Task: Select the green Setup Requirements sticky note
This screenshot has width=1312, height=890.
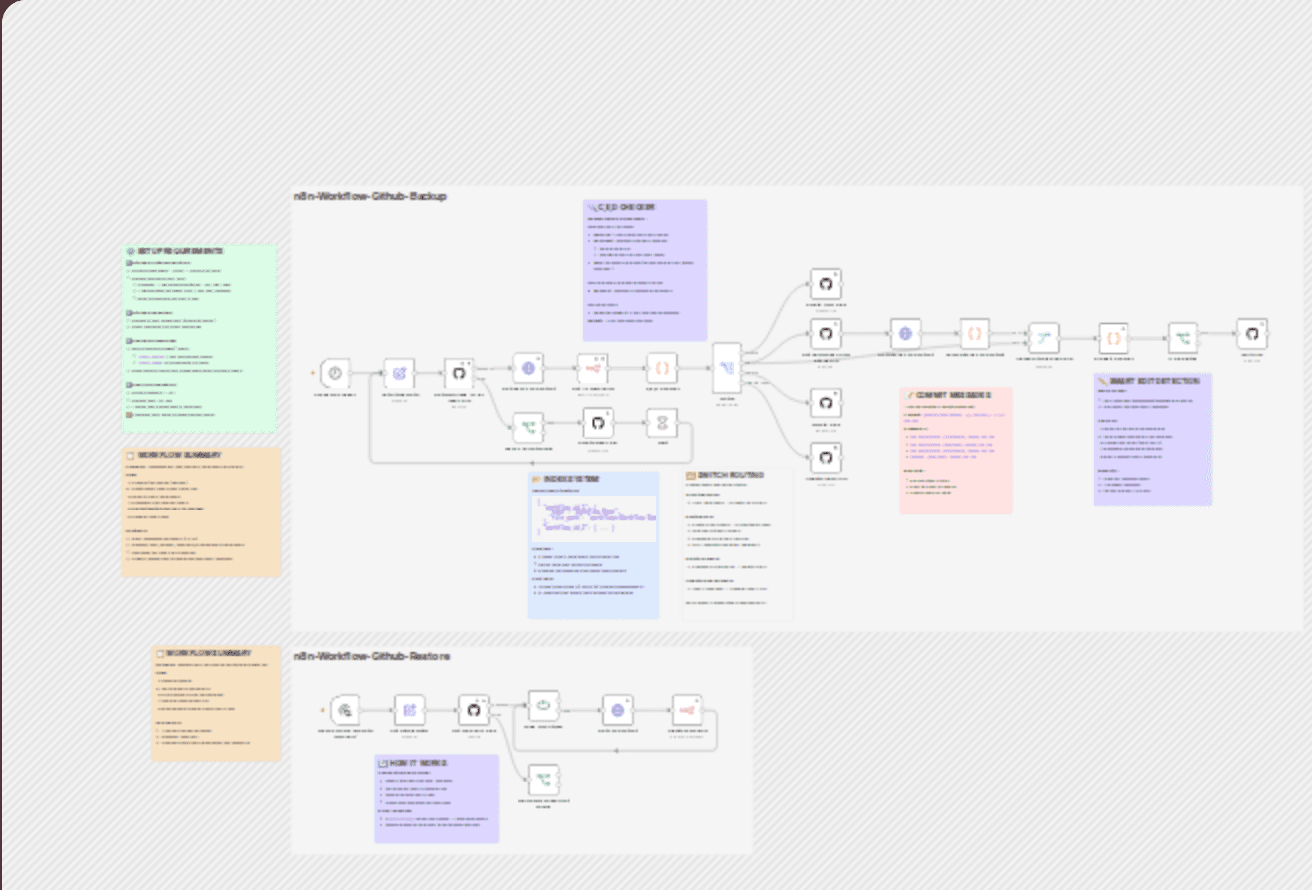Action: point(200,337)
